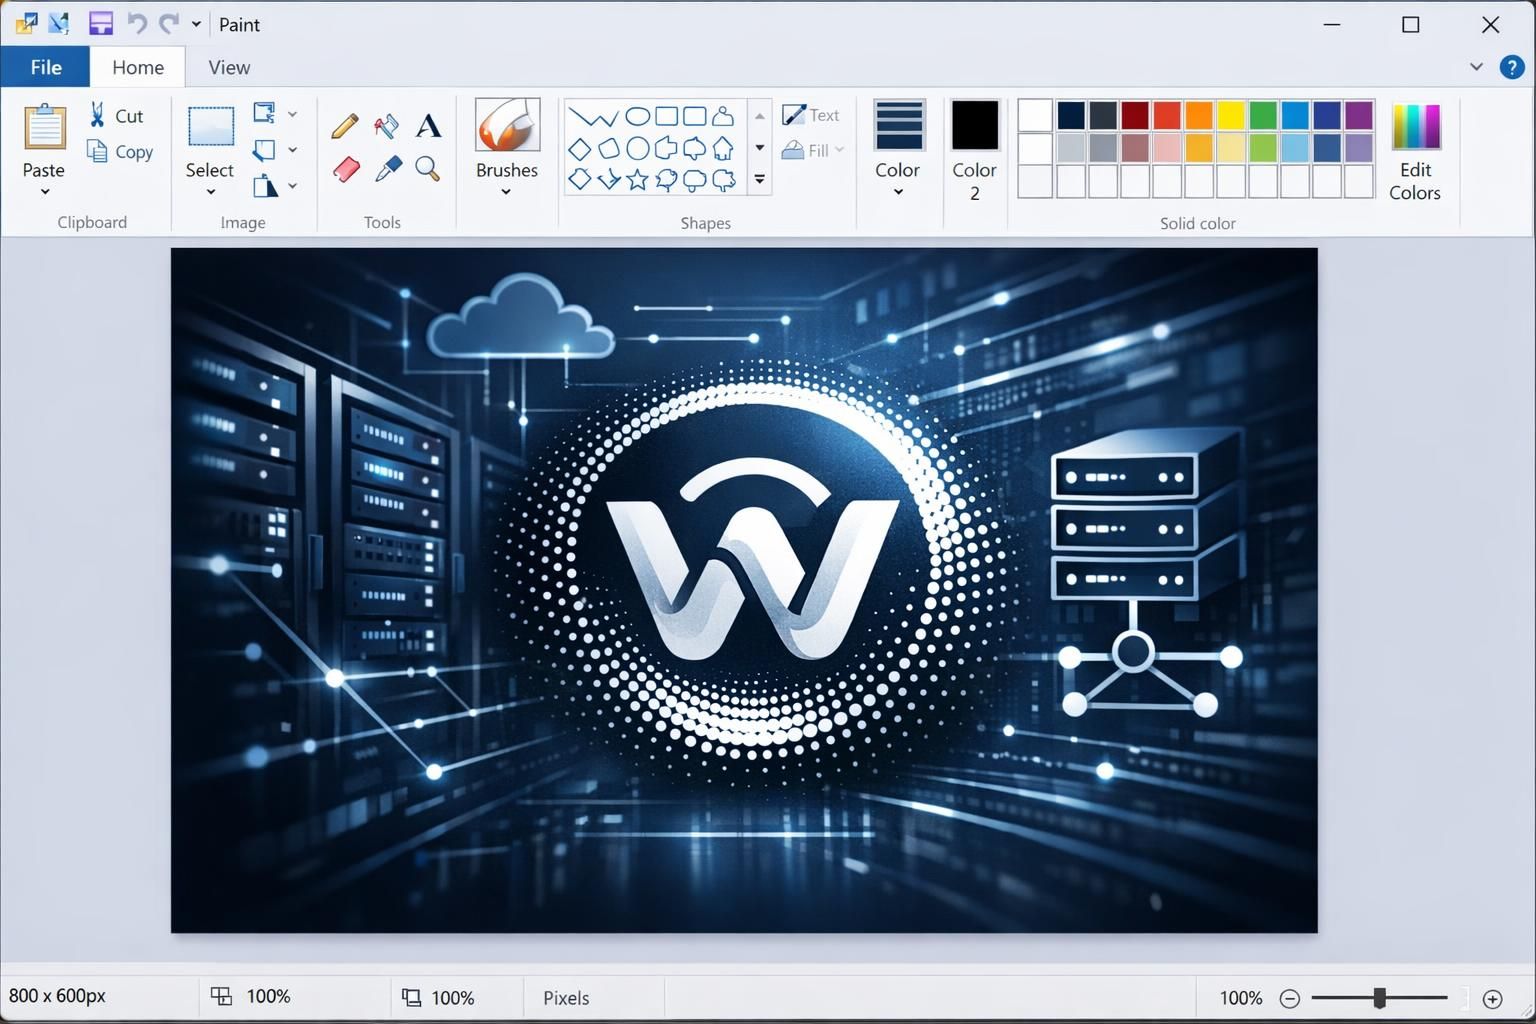Screen dimensions: 1536x1024
Task: Pick the lavender color swatch
Action: [x=1359, y=148]
